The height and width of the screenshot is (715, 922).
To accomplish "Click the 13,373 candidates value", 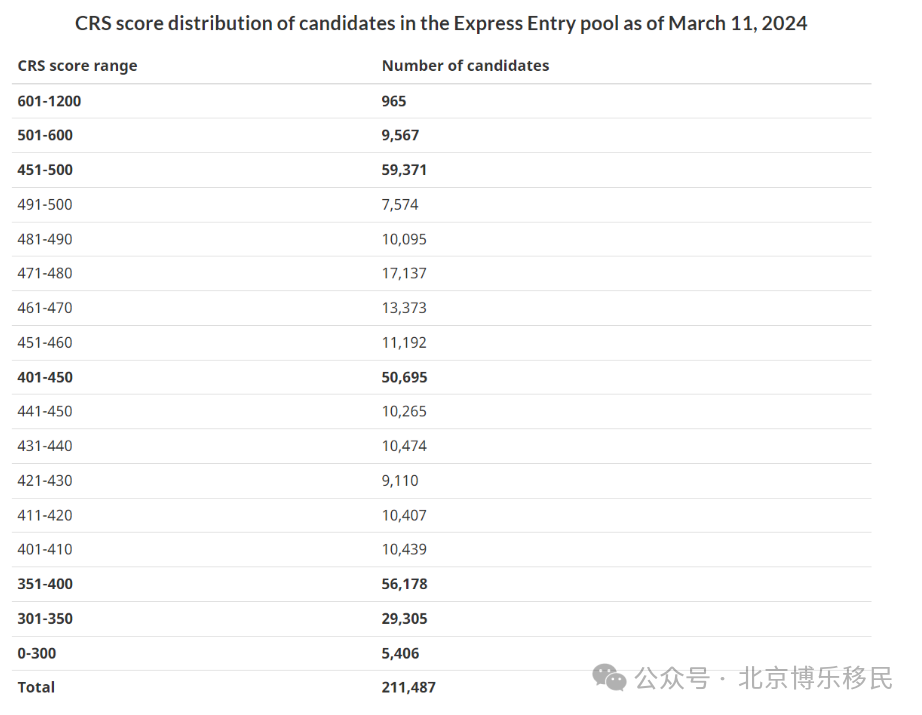I will coord(404,308).
